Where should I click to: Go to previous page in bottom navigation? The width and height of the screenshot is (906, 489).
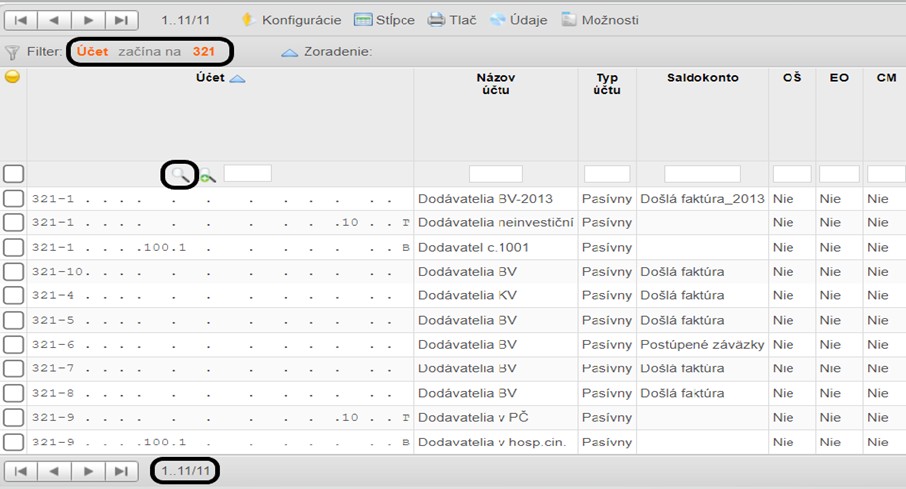[x=54, y=470]
